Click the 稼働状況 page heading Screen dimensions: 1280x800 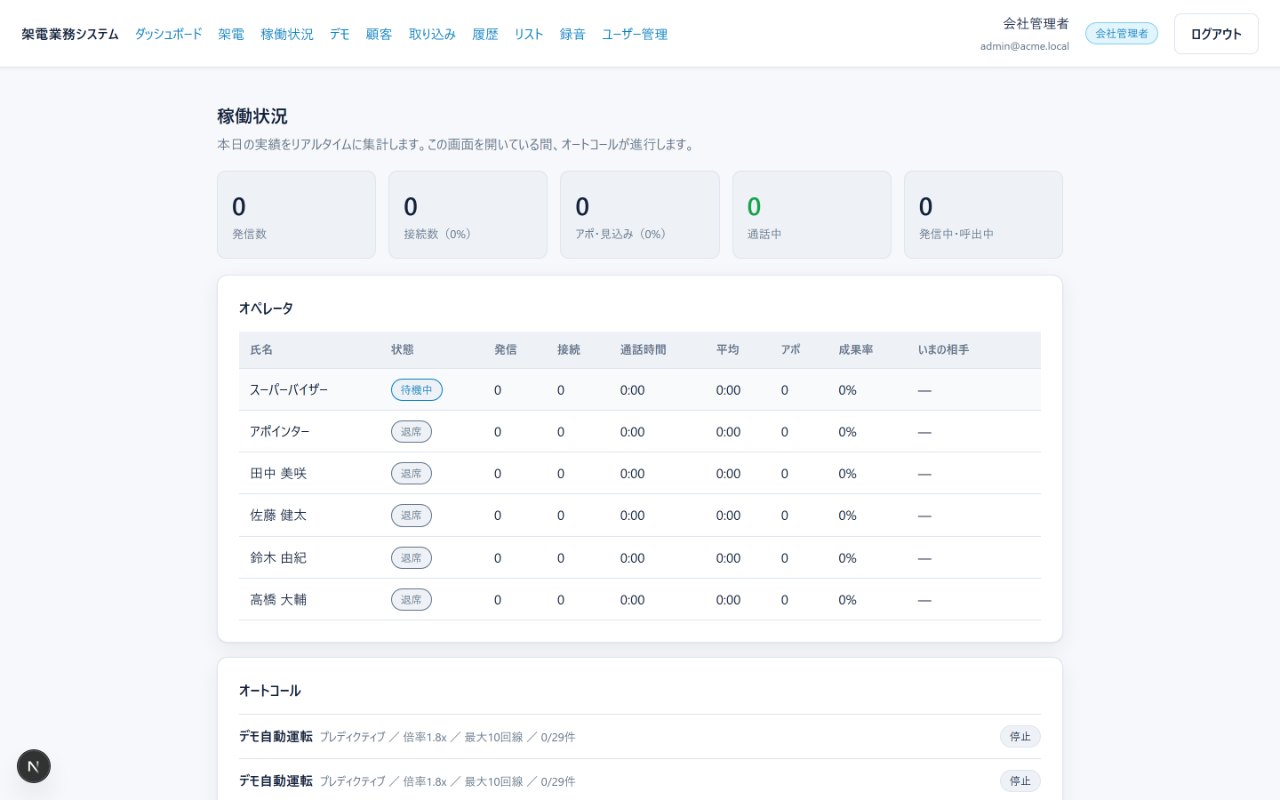(252, 116)
